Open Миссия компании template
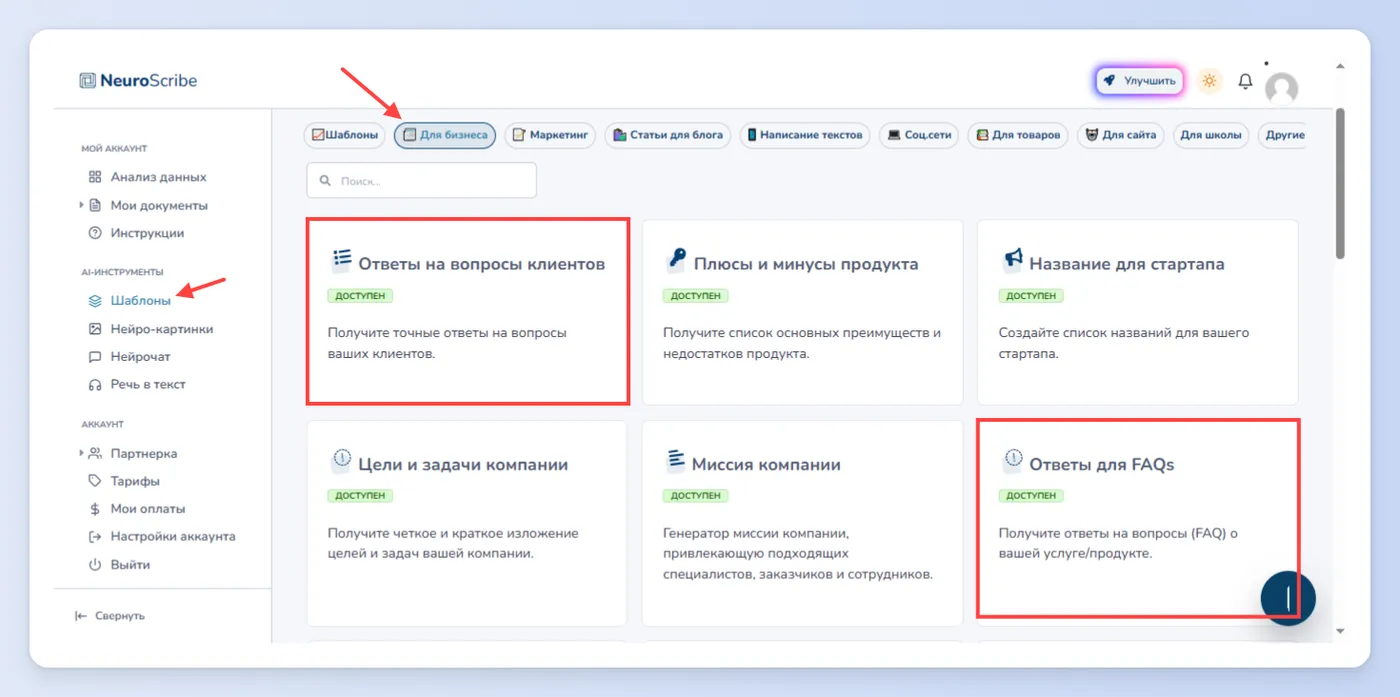The height and width of the screenshot is (697, 1400). pos(802,523)
